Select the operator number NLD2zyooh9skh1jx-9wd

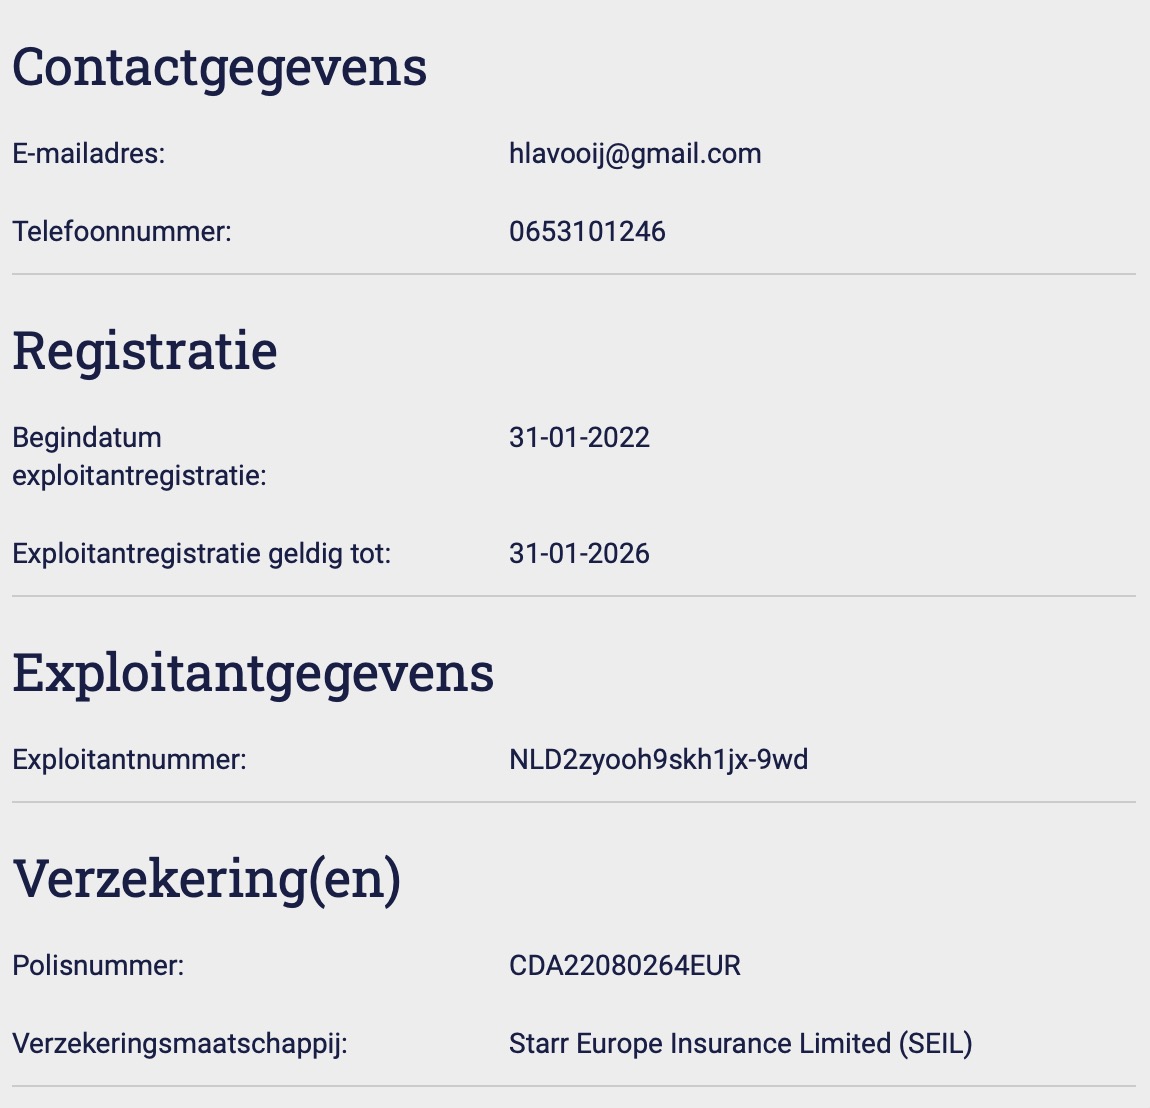659,760
